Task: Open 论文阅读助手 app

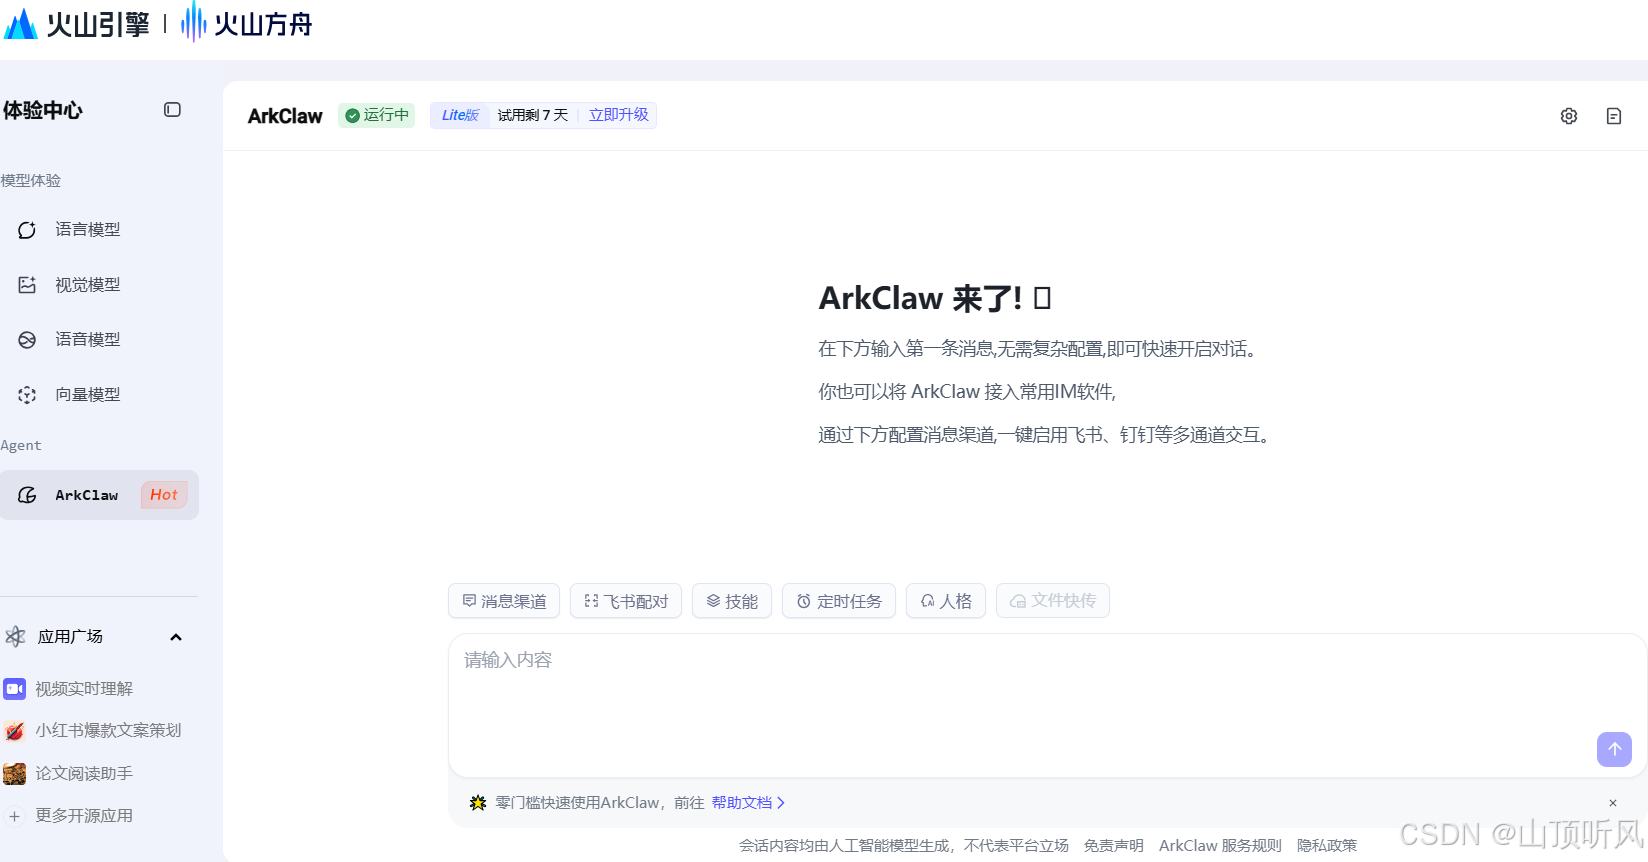Action: 84,774
